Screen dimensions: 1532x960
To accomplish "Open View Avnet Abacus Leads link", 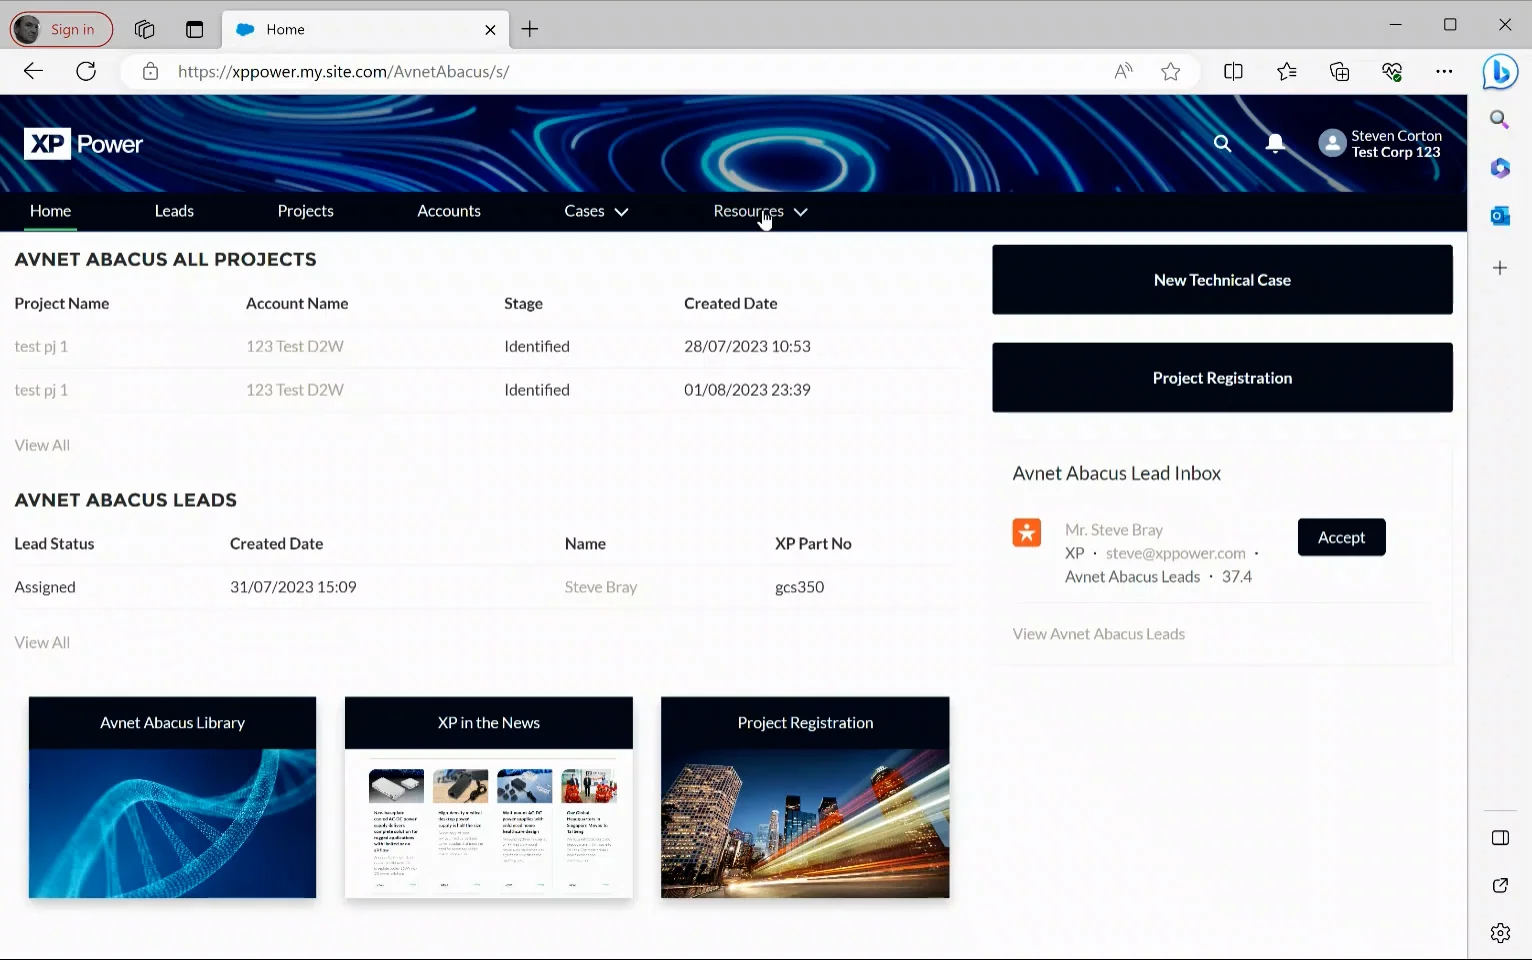I will [x=1098, y=634].
